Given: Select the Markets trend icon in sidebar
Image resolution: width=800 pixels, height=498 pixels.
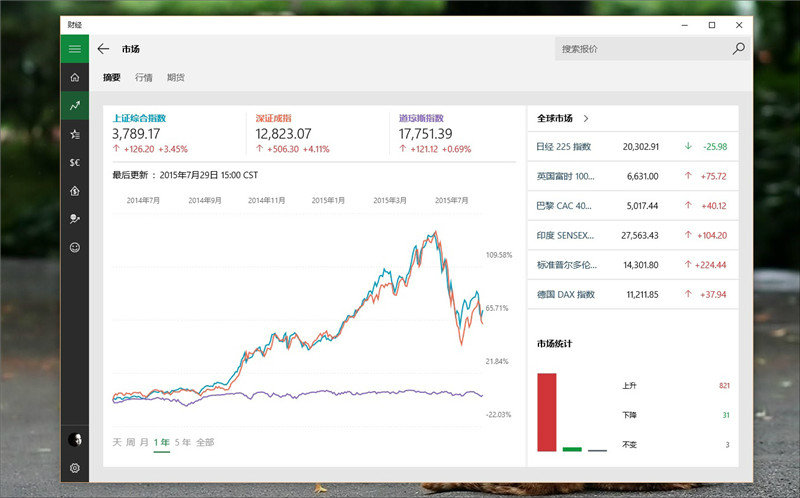Looking at the screenshot, I should point(75,105).
